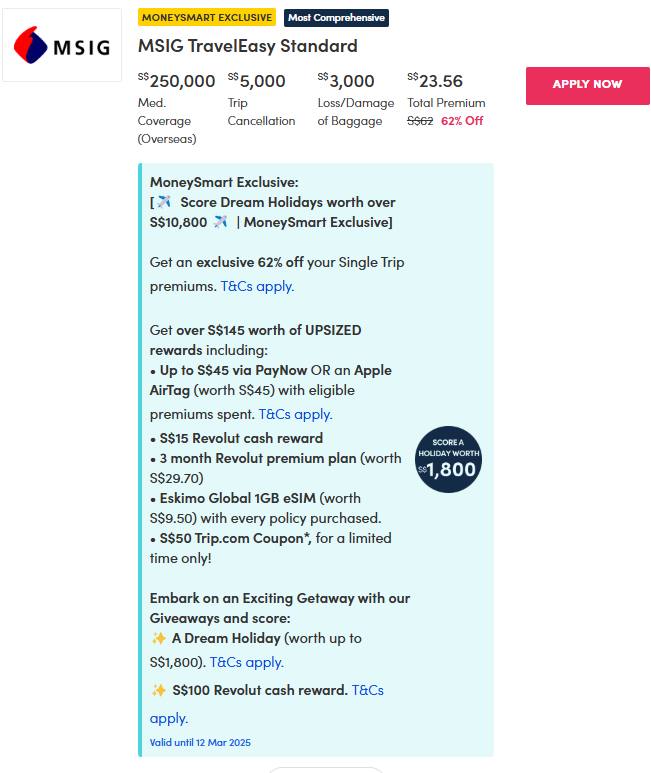
Task: Open T&Cs link for the Dream Holiday giveaway
Action: pyautogui.click(x=246, y=662)
